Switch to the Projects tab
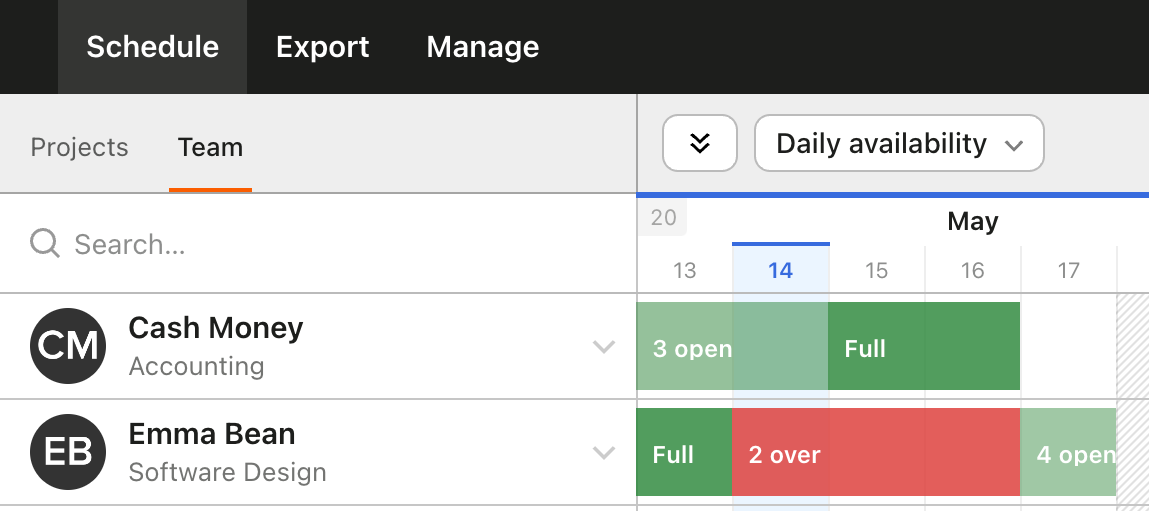 click(x=79, y=148)
